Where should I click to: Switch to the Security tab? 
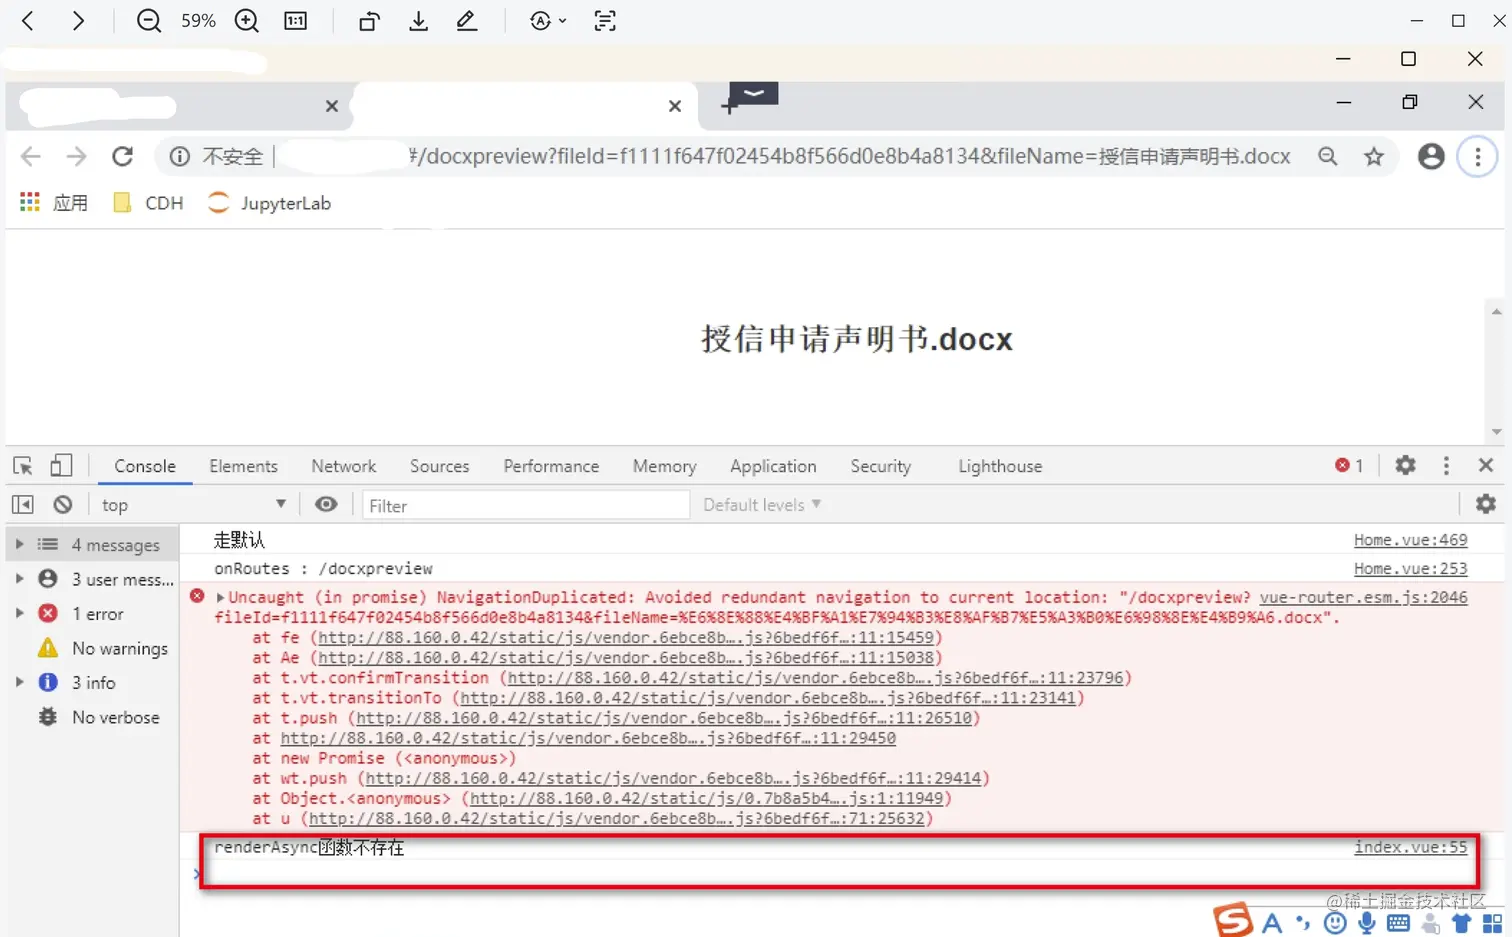pyautogui.click(x=880, y=466)
